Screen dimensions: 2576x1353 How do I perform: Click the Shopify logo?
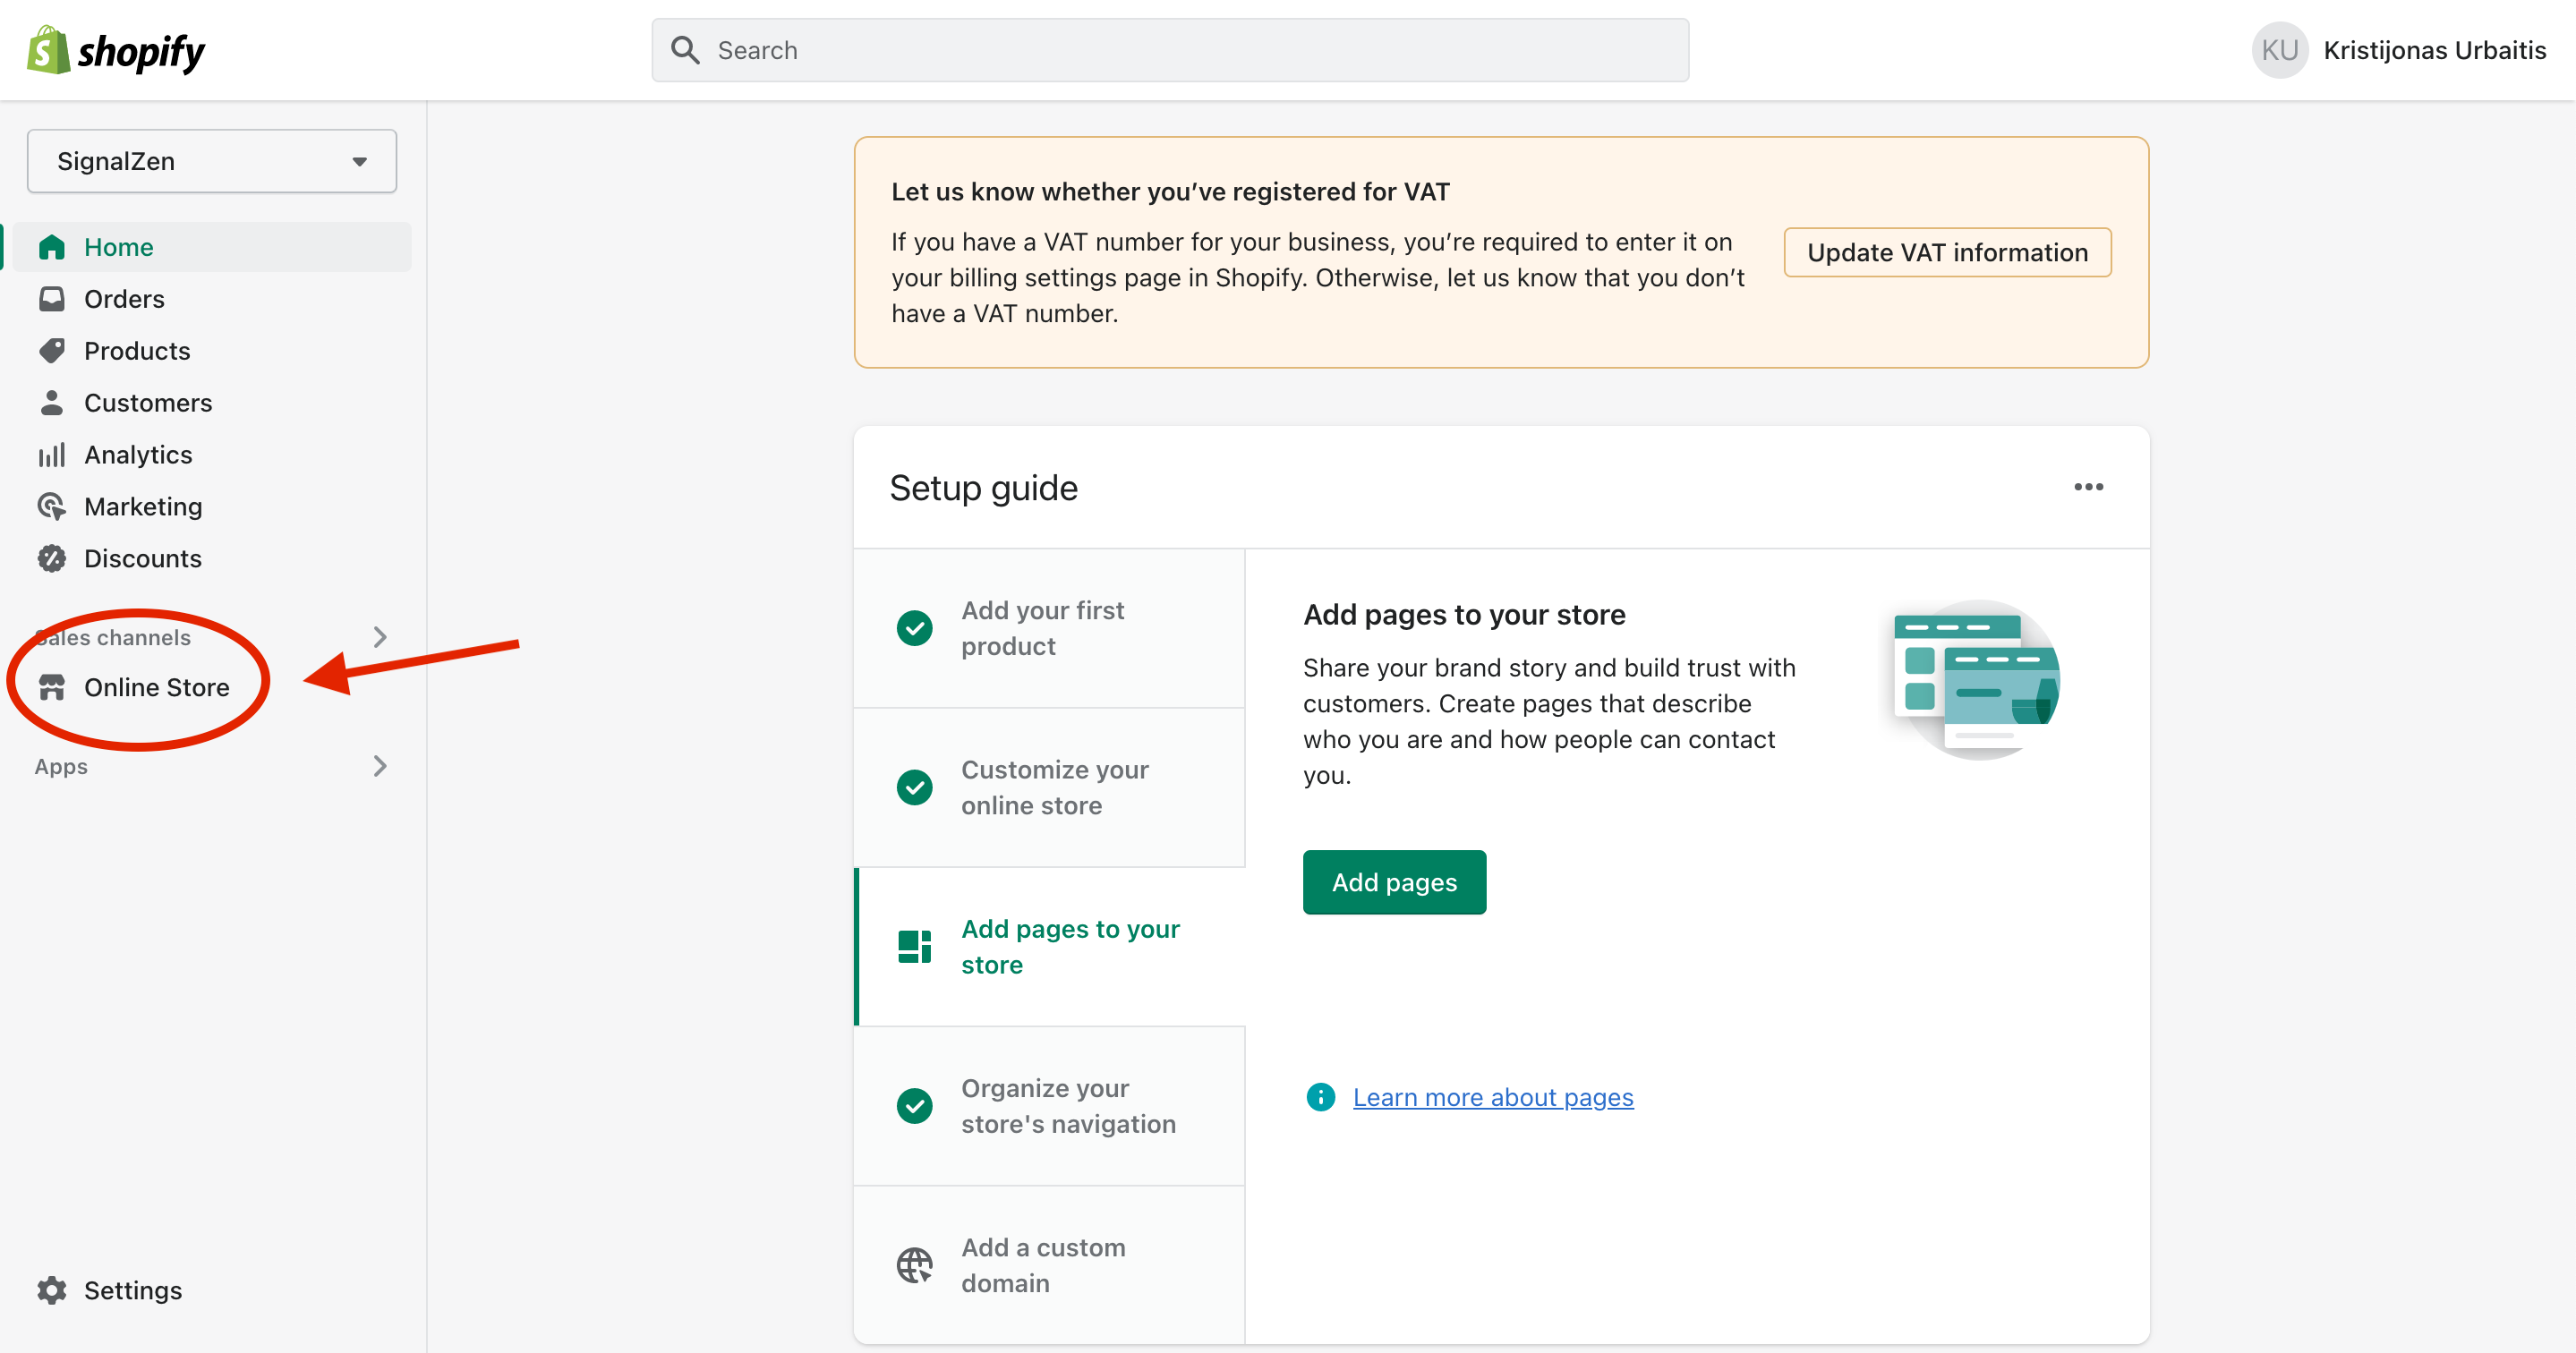(x=115, y=50)
